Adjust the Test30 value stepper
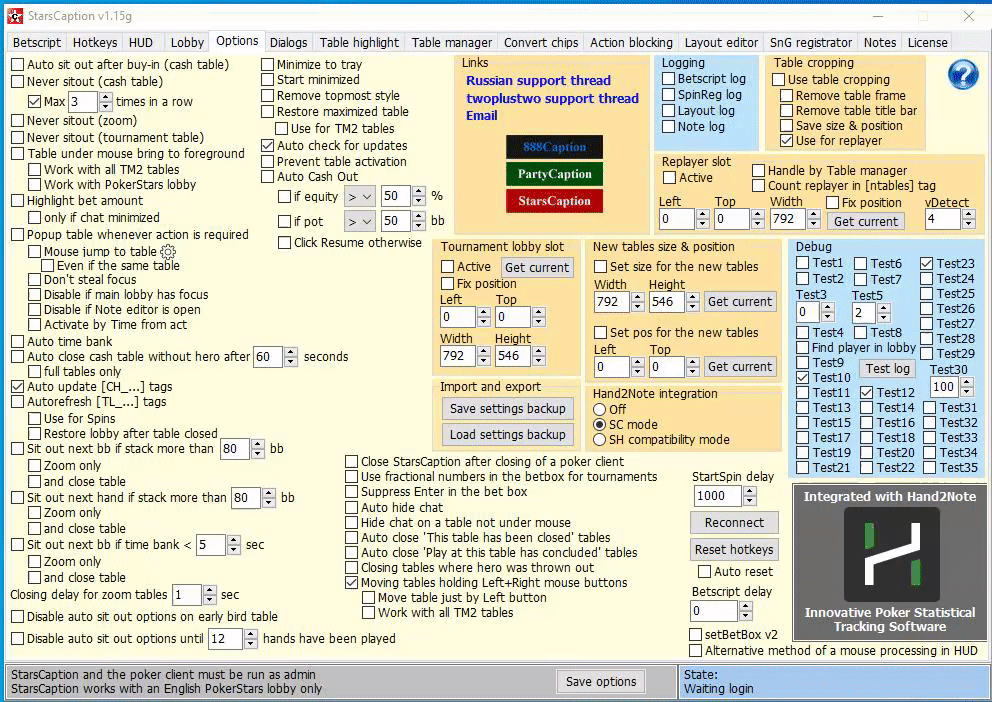 tap(966, 386)
